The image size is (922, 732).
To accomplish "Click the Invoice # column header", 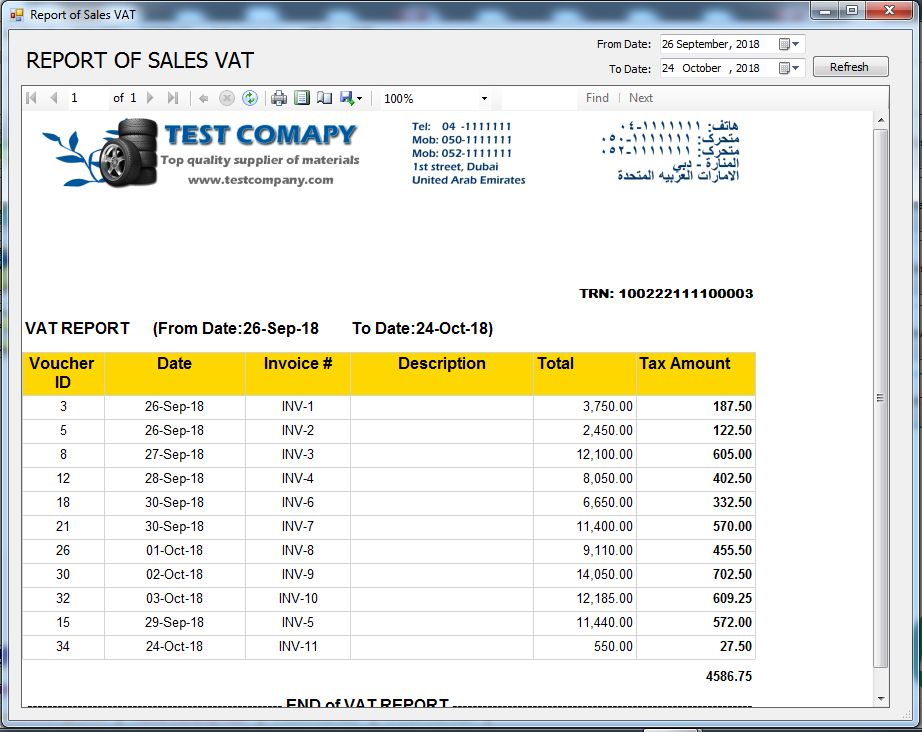I will click(298, 373).
